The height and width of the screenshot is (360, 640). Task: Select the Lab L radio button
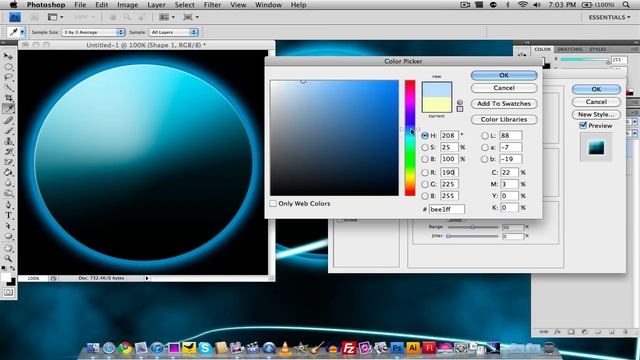[484, 136]
